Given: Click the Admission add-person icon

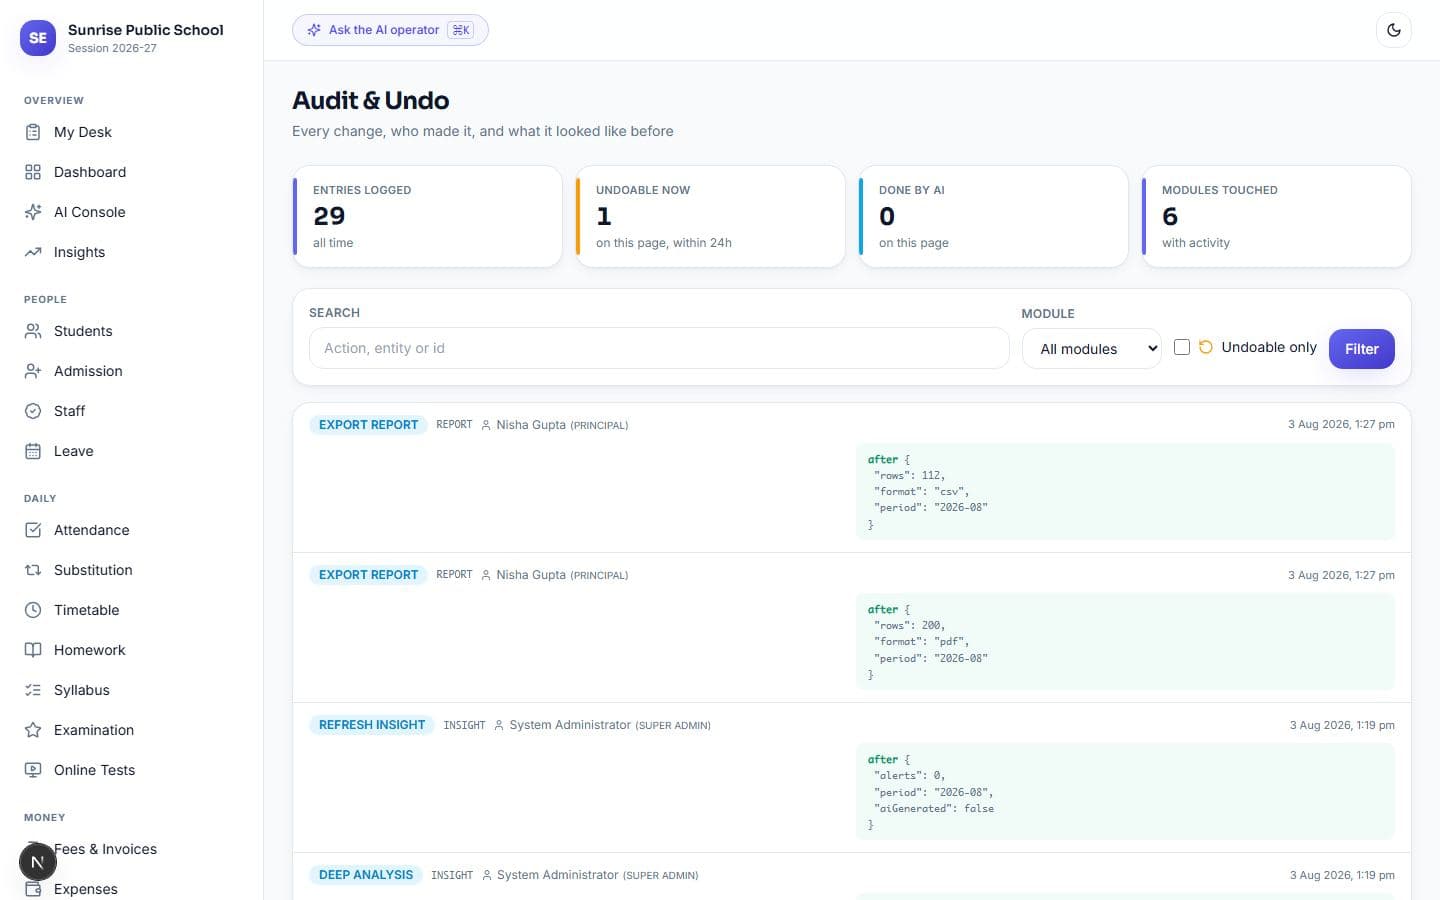Looking at the screenshot, I should tap(33, 371).
